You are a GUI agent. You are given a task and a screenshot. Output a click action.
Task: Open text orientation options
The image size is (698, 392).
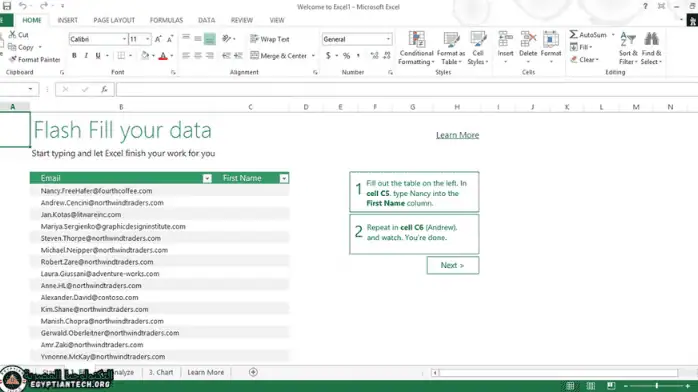228,39
